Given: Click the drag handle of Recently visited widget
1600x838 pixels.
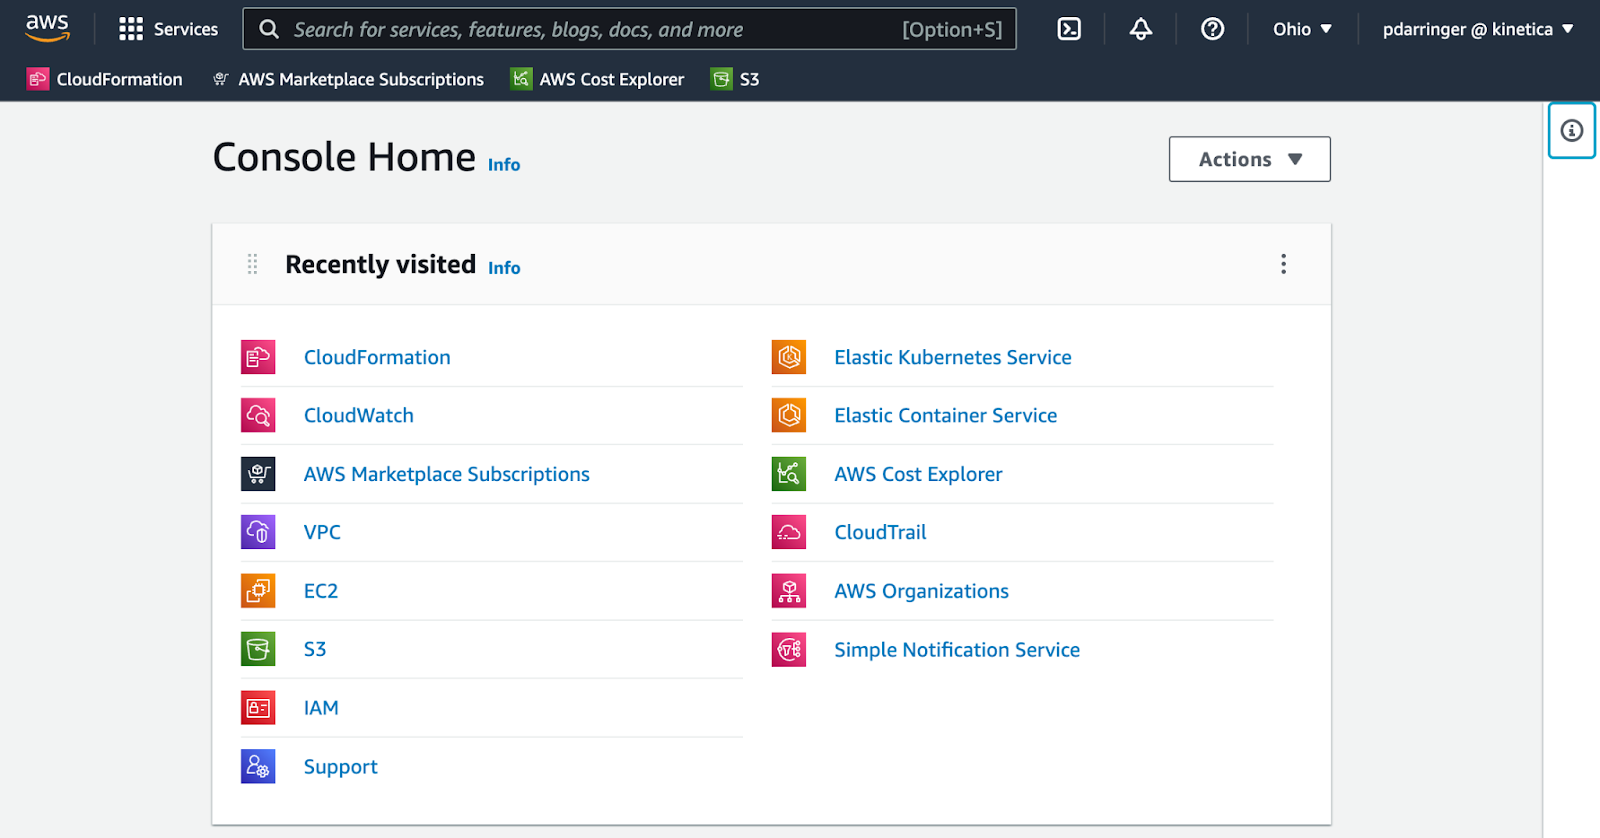Looking at the screenshot, I should click(x=252, y=264).
